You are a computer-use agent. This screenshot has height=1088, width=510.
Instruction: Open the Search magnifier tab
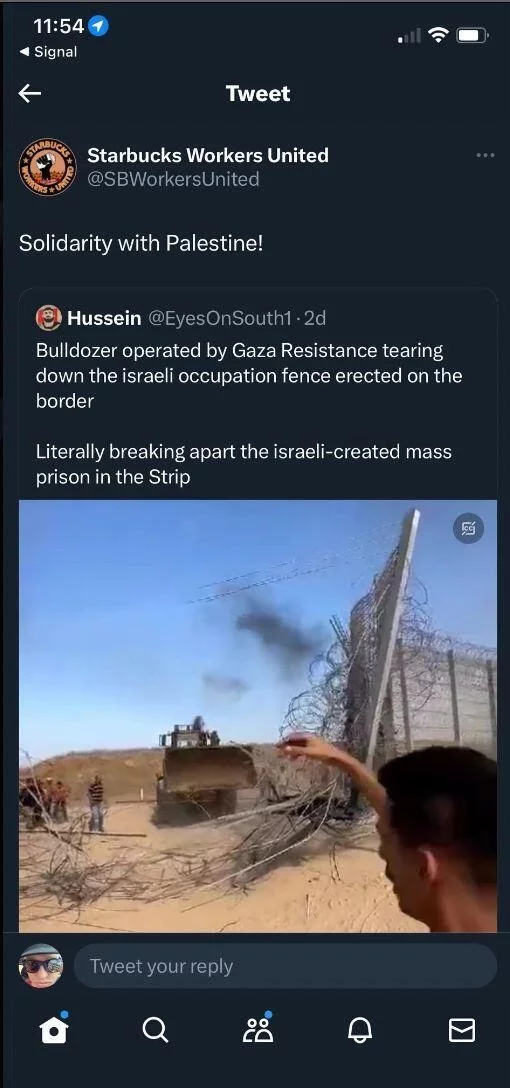click(x=155, y=1030)
